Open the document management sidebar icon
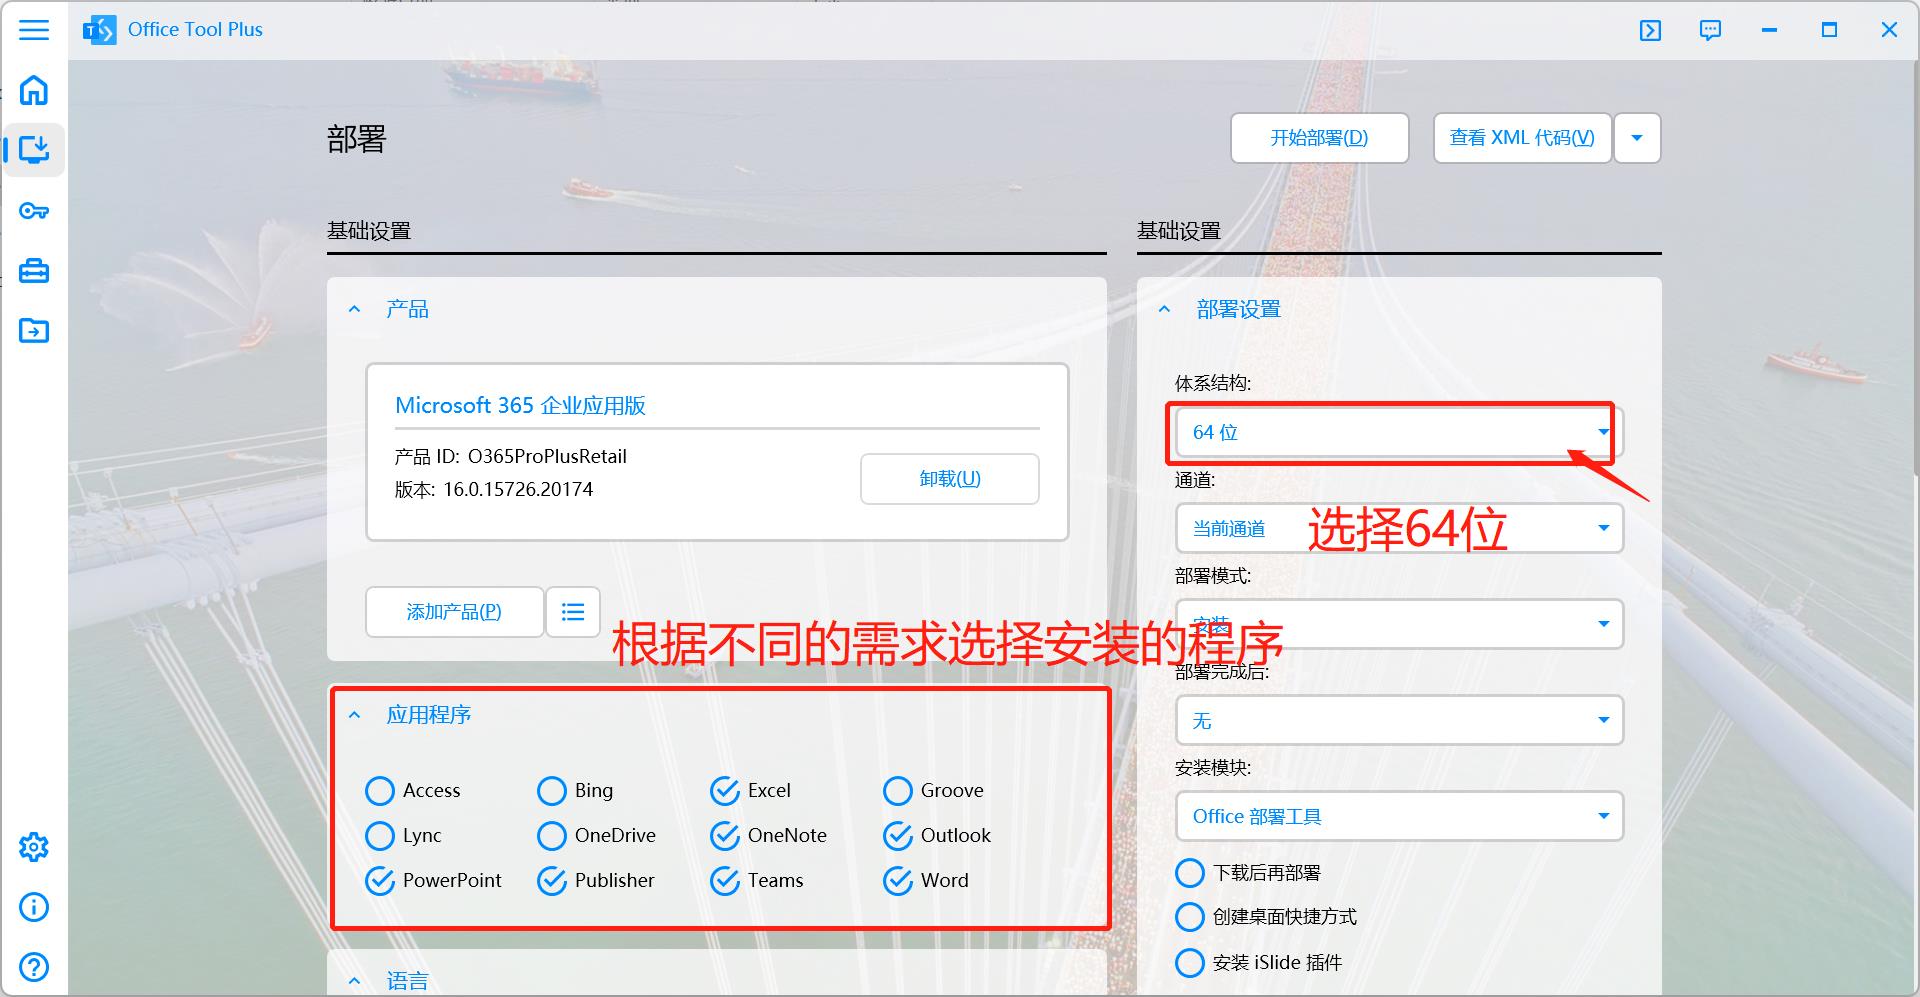This screenshot has width=1920, height=997. [34, 330]
